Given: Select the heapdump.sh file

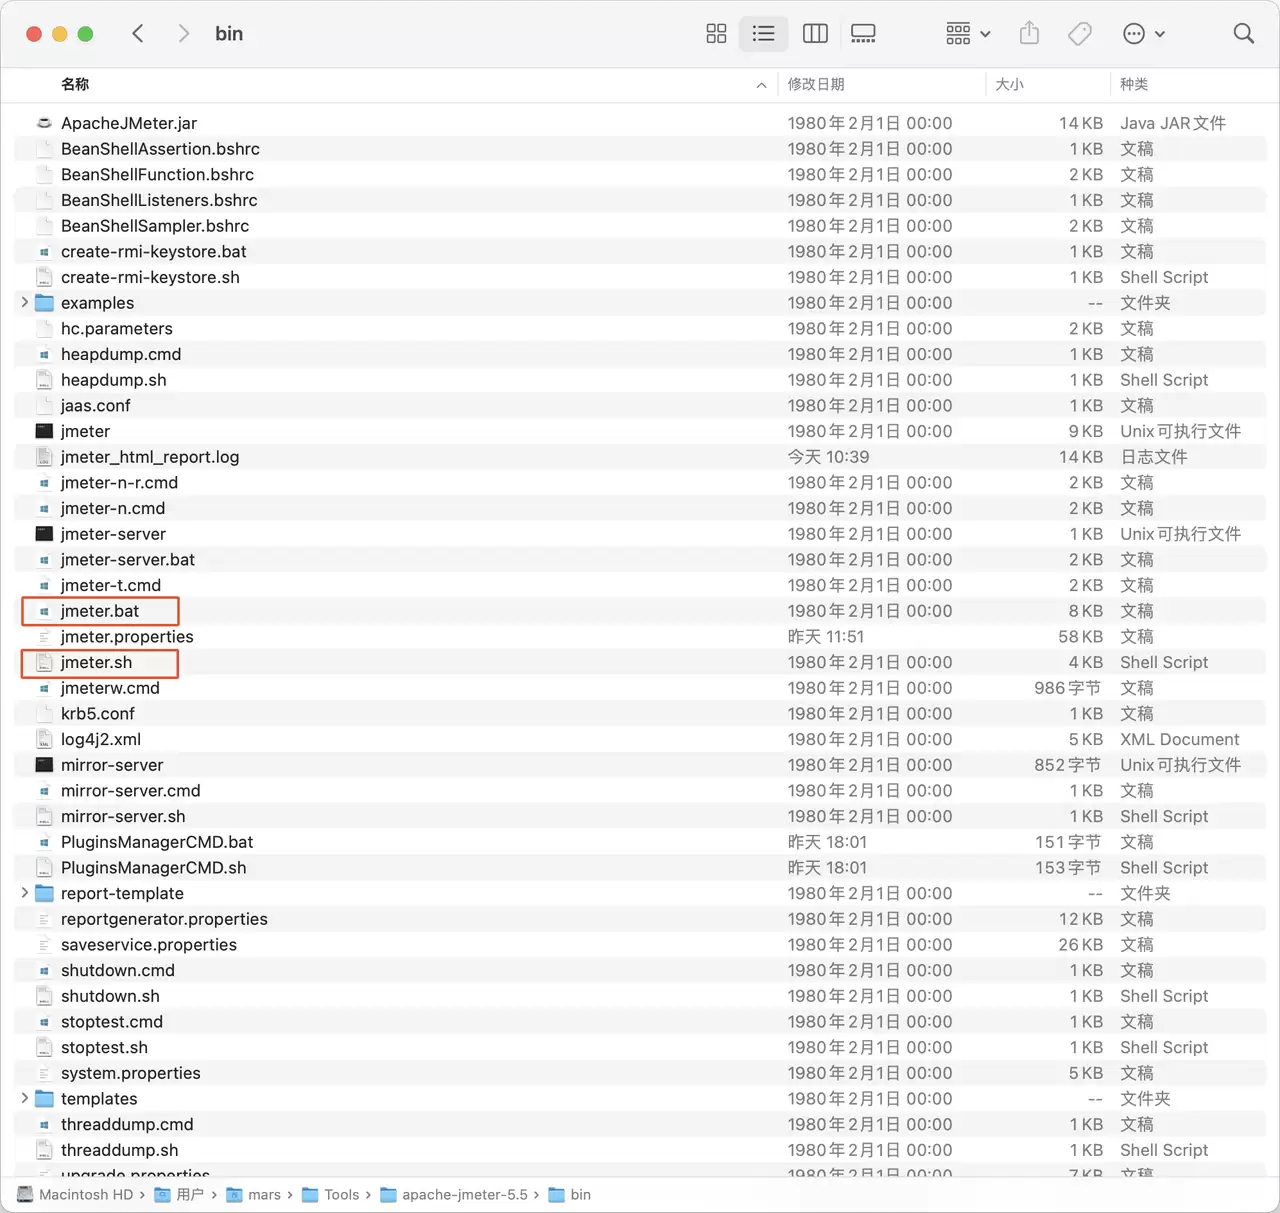Looking at the screenshot, I should click(113, 380).
